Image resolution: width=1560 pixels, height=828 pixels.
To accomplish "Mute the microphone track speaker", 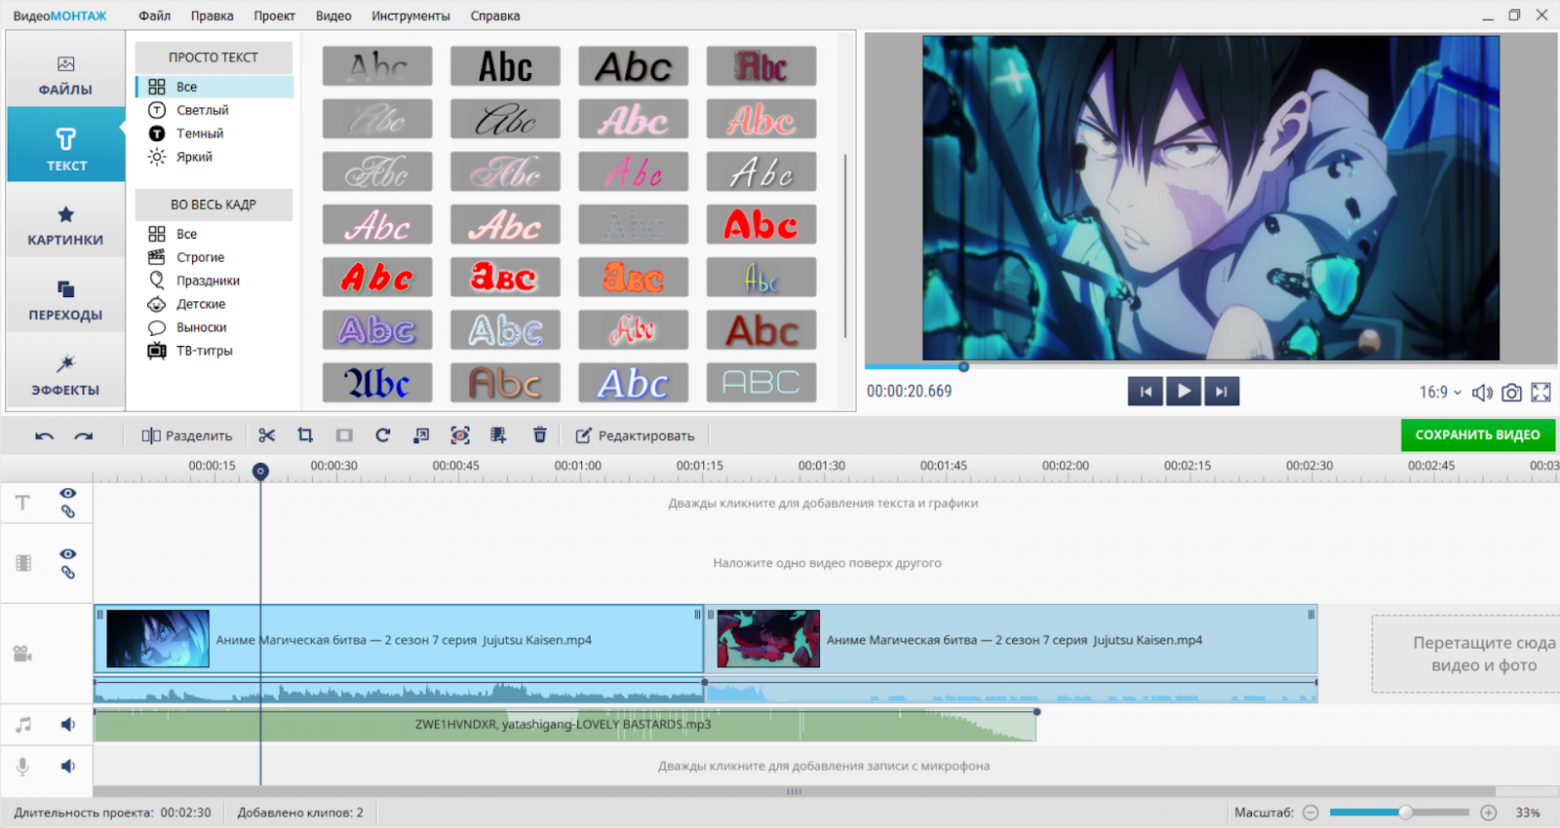I will pos(68,766).
